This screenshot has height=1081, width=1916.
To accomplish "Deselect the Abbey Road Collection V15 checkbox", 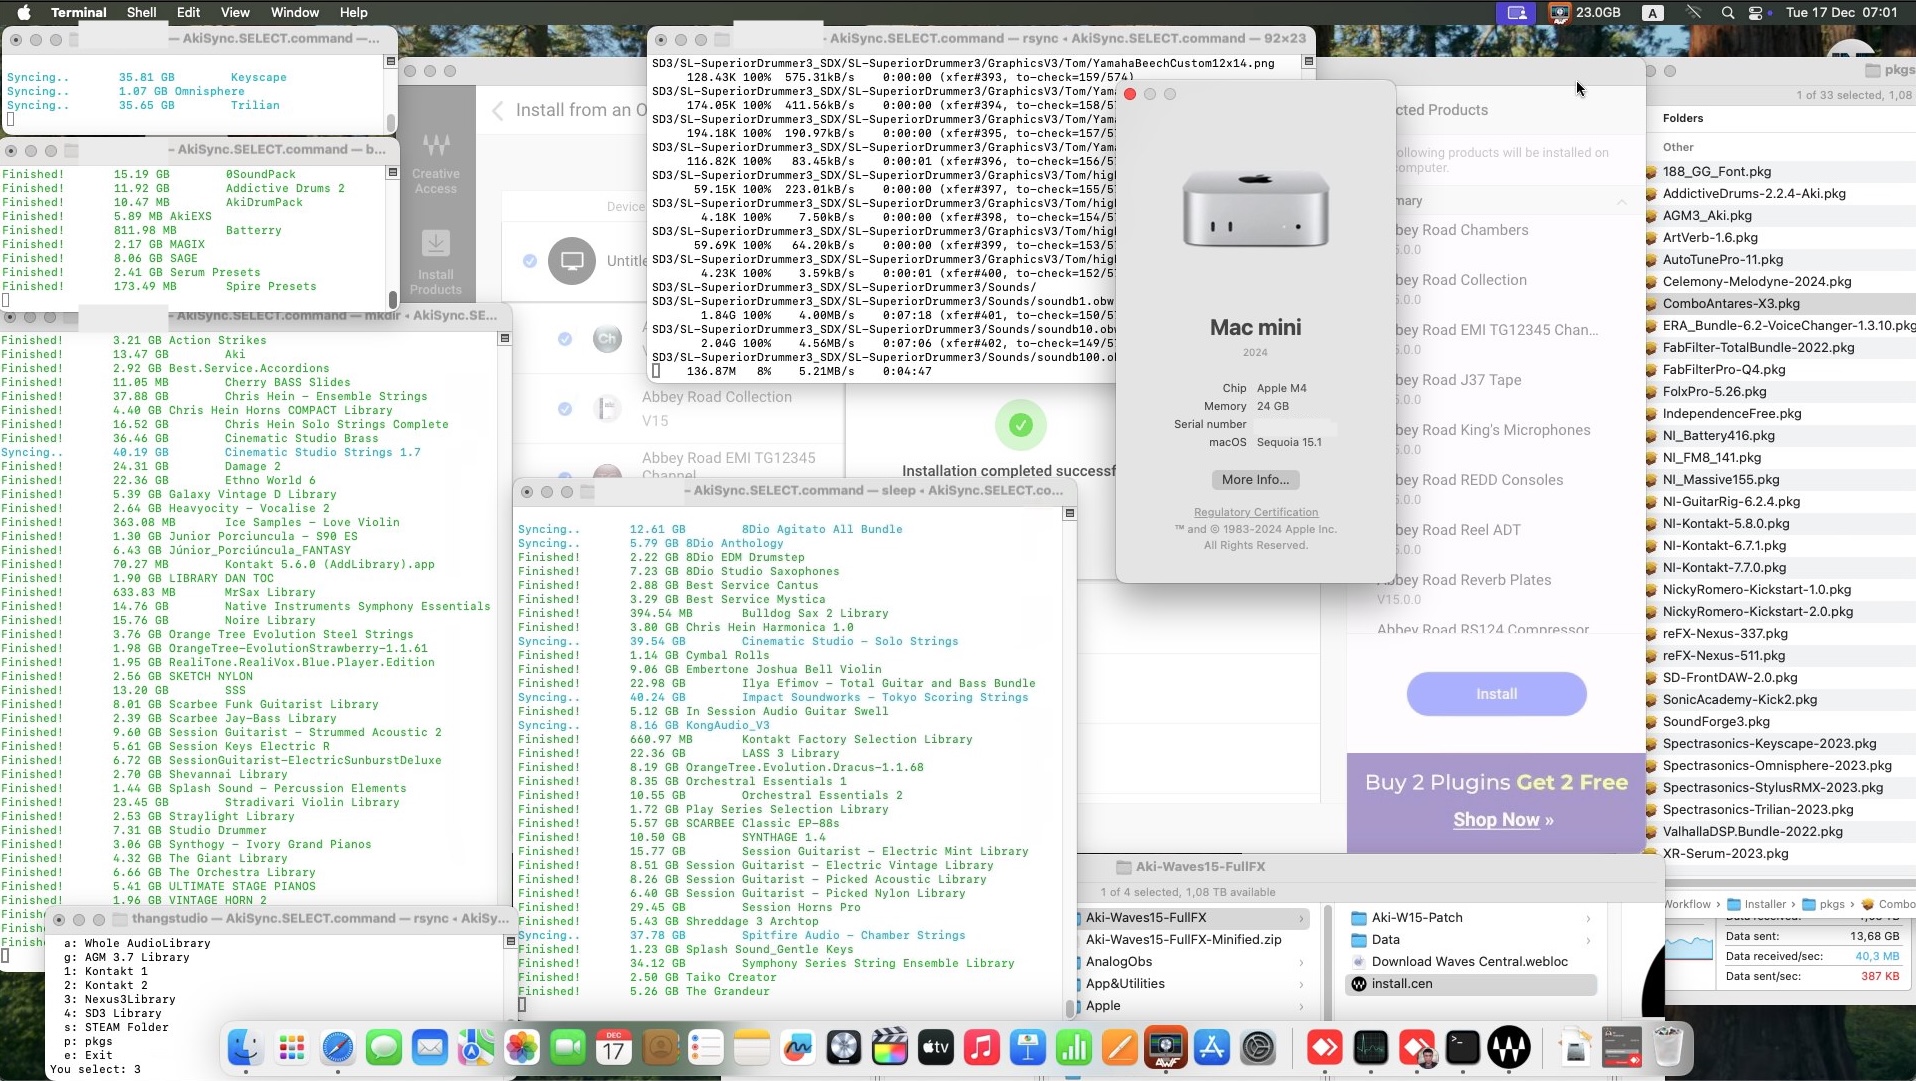I will 565,408.
